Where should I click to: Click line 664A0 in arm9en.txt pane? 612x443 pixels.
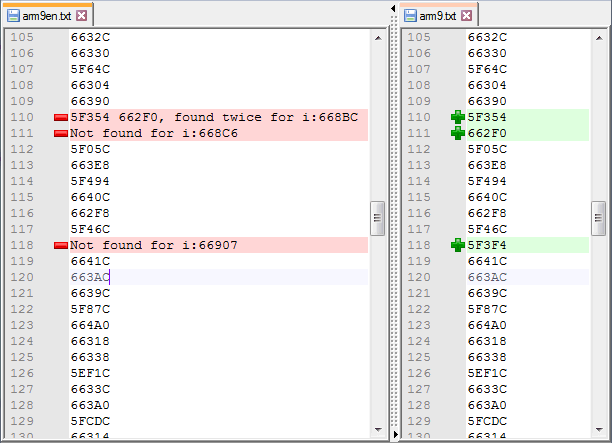[x=90, y=325]
